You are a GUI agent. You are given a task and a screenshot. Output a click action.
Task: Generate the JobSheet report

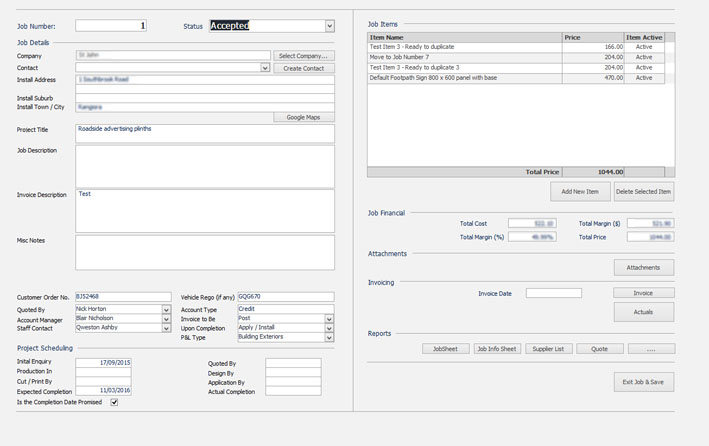tap(445, 349)
